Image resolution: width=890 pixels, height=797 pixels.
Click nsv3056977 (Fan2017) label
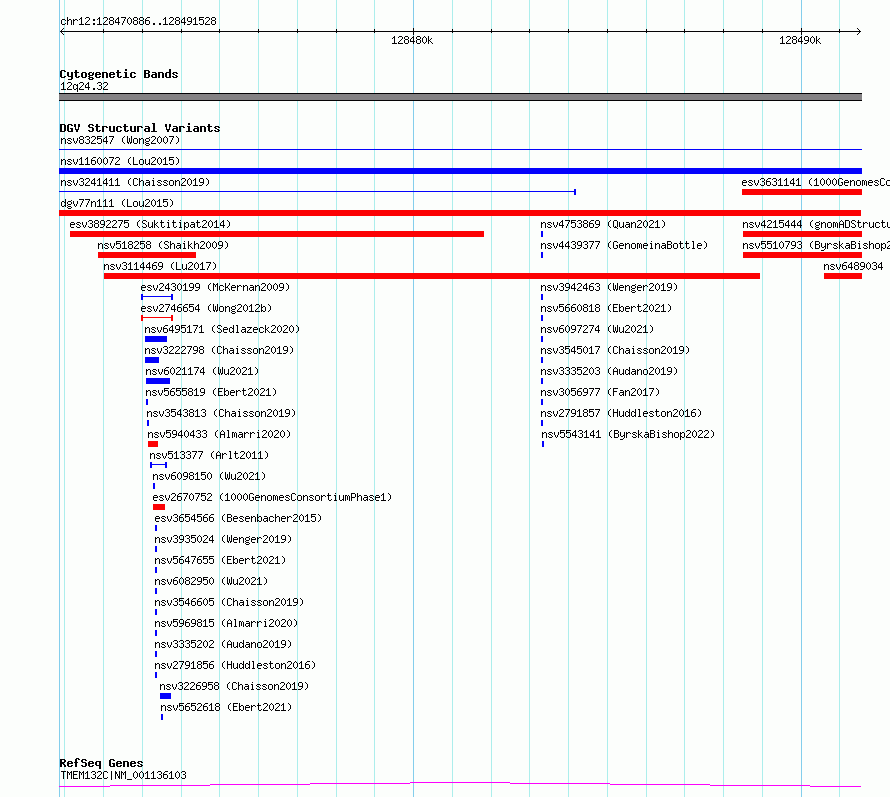click(x=600, y=392)
